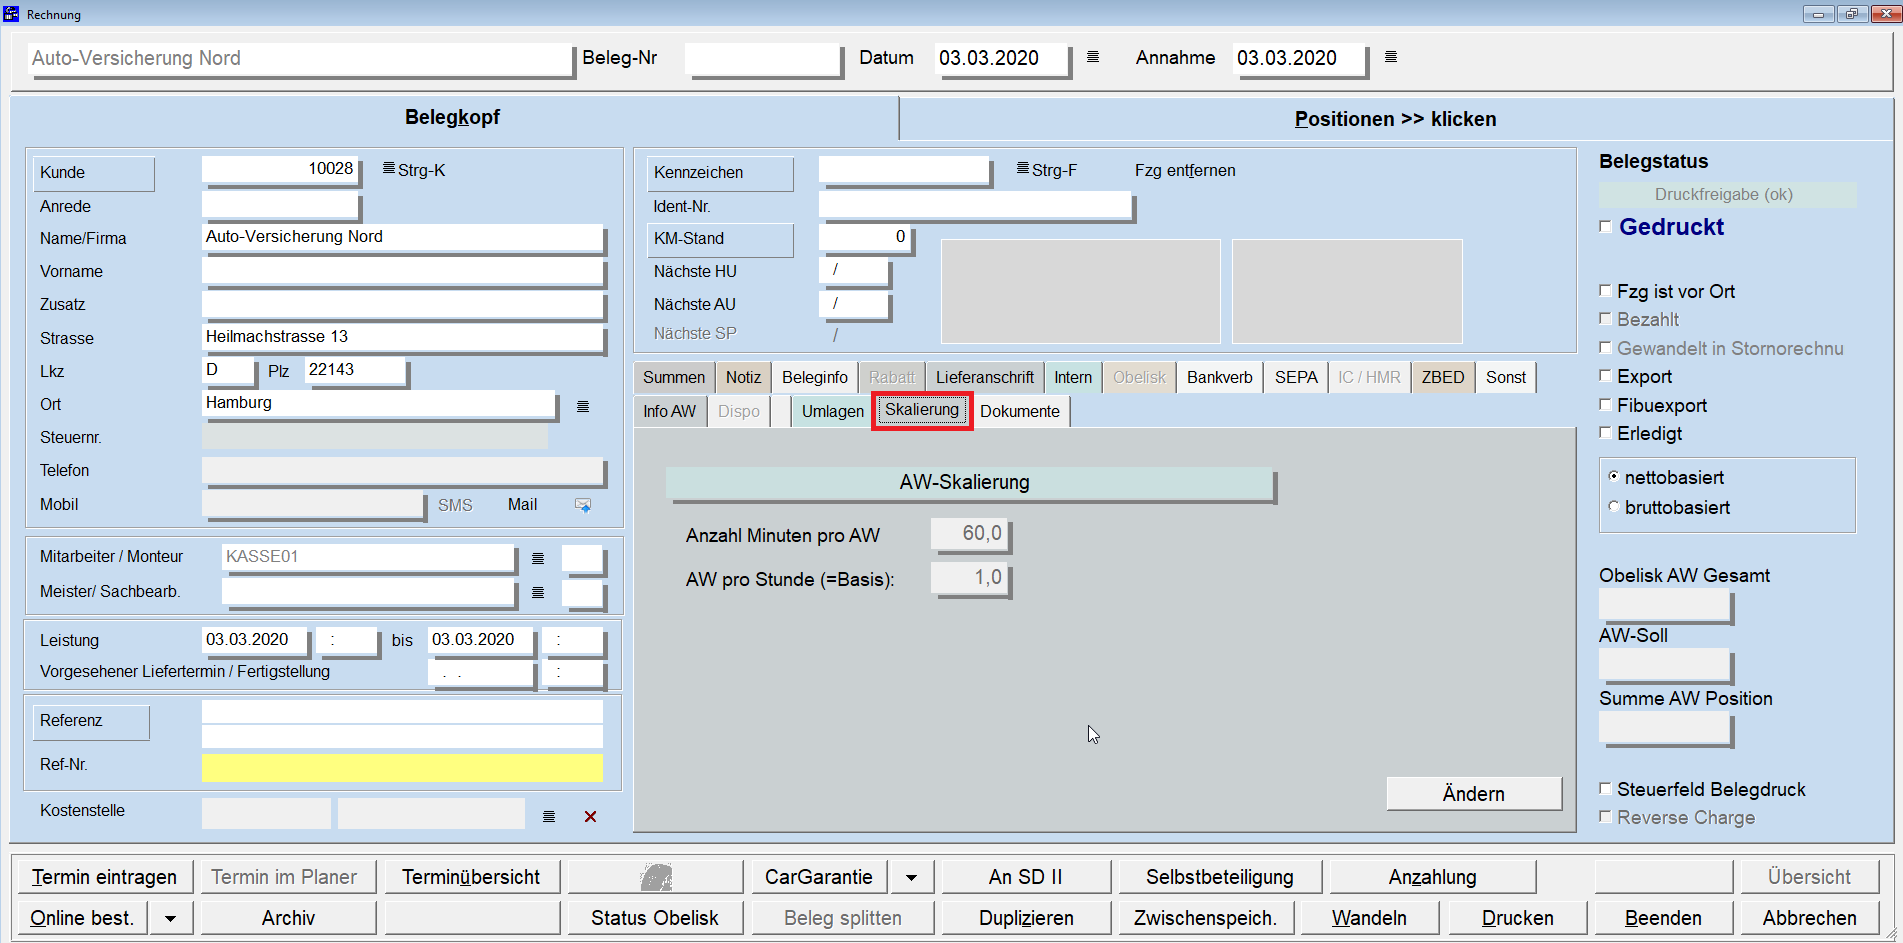This screenshot has height=943, width=1903.
Task: Switch to the Lieferanschrift tab
Action: 985,377
